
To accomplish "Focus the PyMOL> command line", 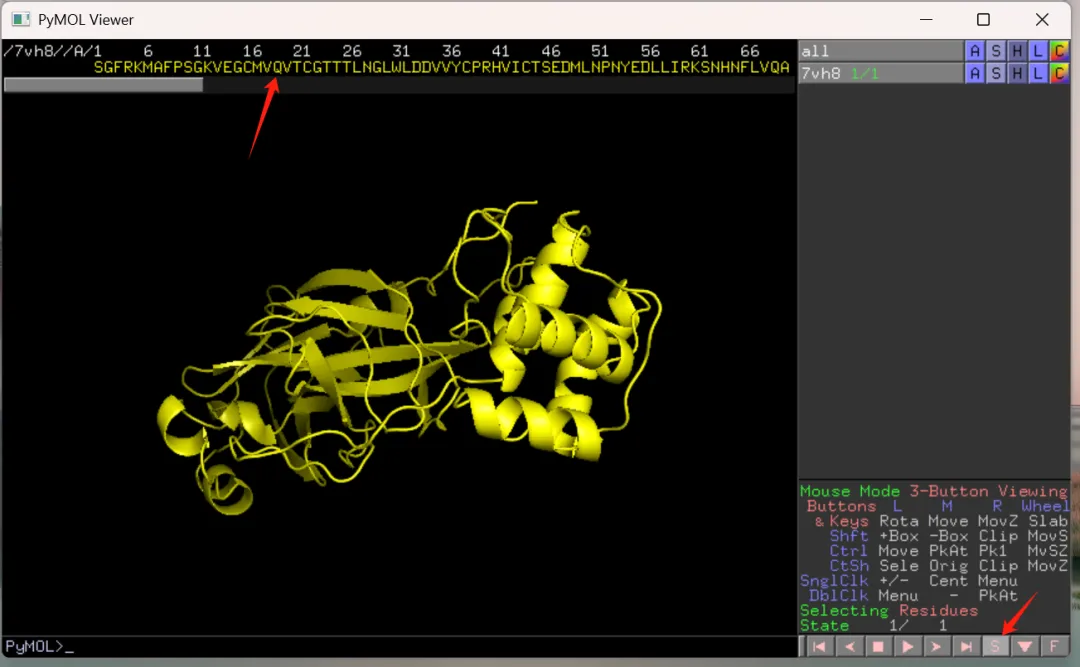I will click(399, 646).
